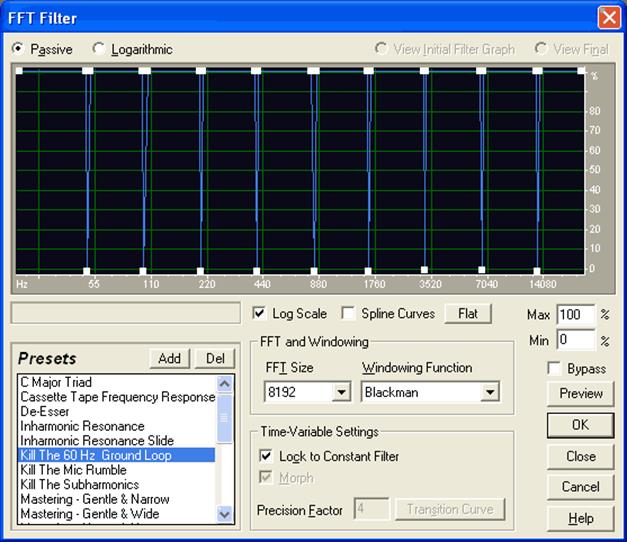Screen dimensions: 627x542
Task: Click the Max percent input field
Action: point(575,315)
